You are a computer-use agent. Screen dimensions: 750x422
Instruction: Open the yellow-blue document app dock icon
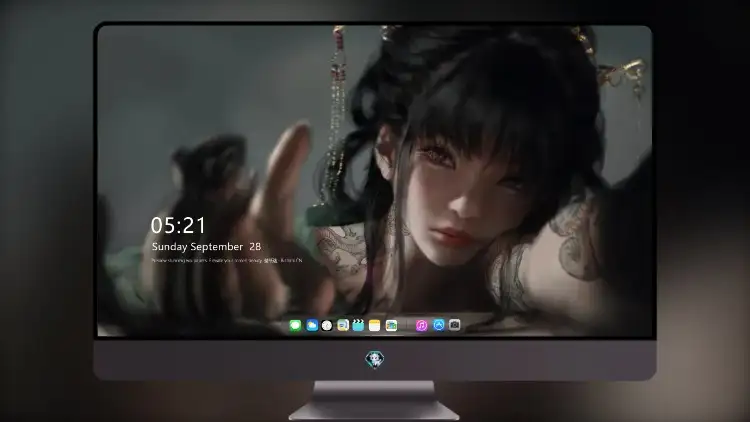pyautogui.click(x=342, y=325)
